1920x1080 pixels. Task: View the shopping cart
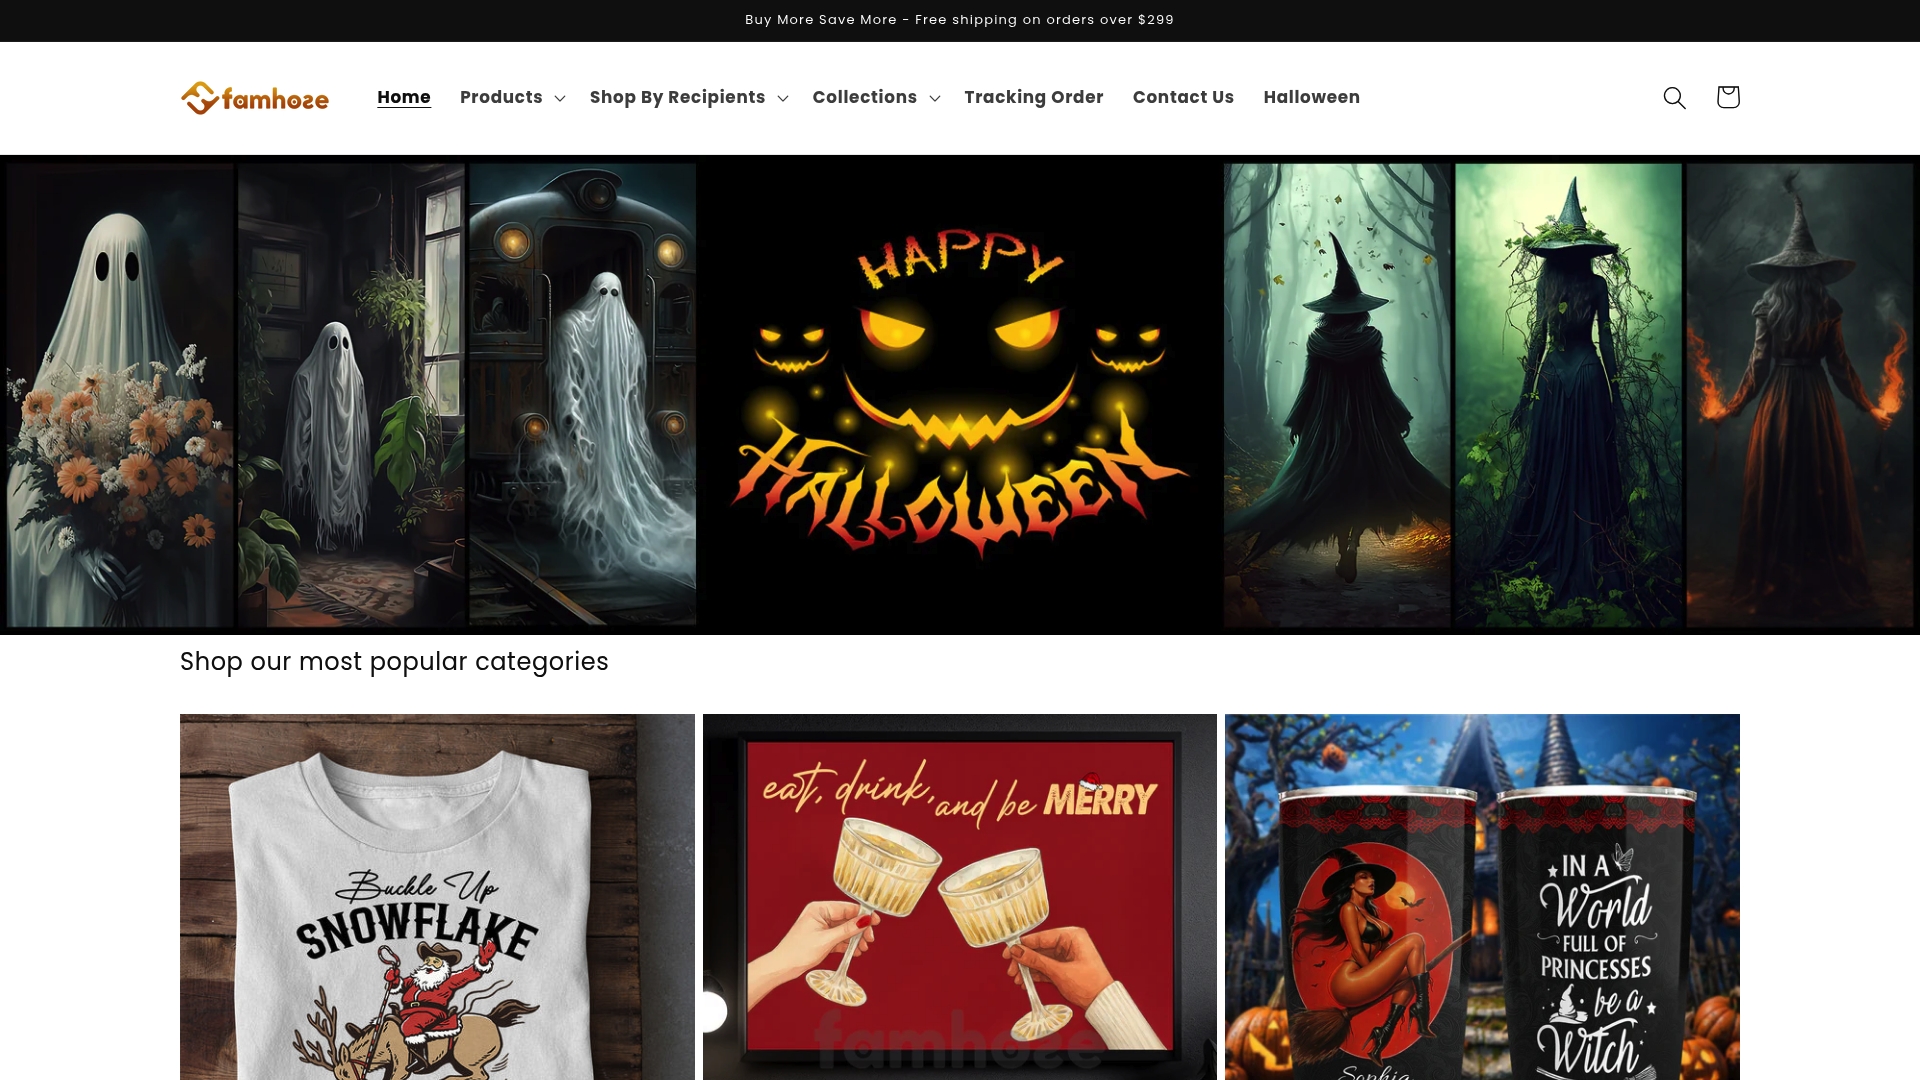[1727, 97]
